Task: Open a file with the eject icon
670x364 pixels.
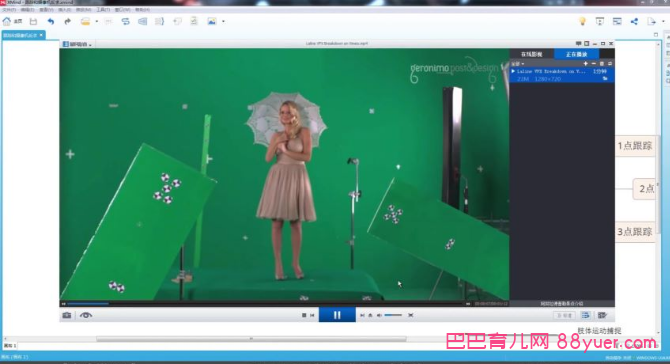Action: (370, 315)
